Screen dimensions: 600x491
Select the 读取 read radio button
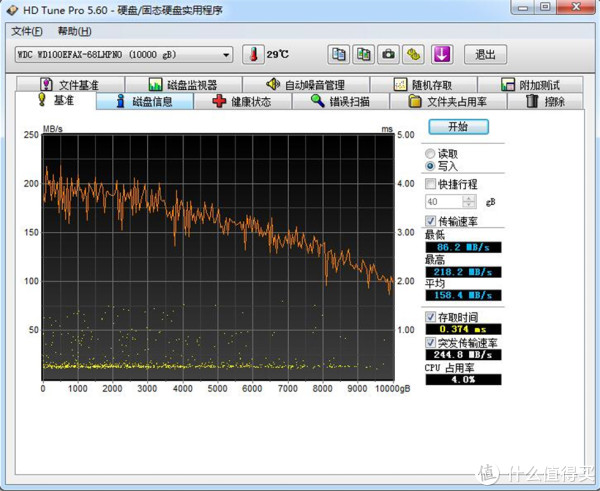[430, 154]
